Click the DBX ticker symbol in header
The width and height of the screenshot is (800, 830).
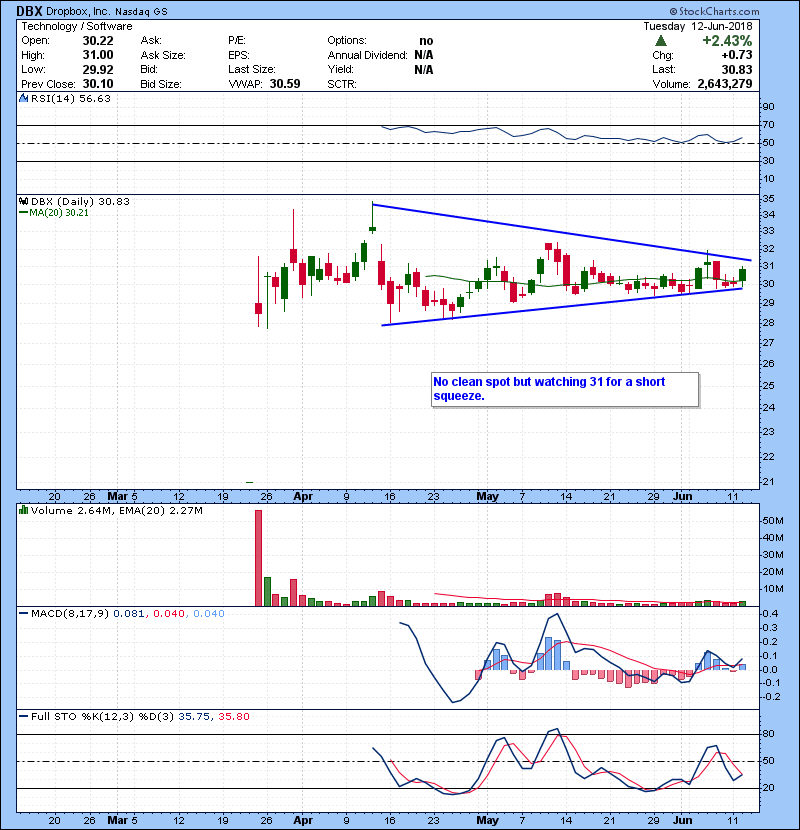[x=29, y=11]
